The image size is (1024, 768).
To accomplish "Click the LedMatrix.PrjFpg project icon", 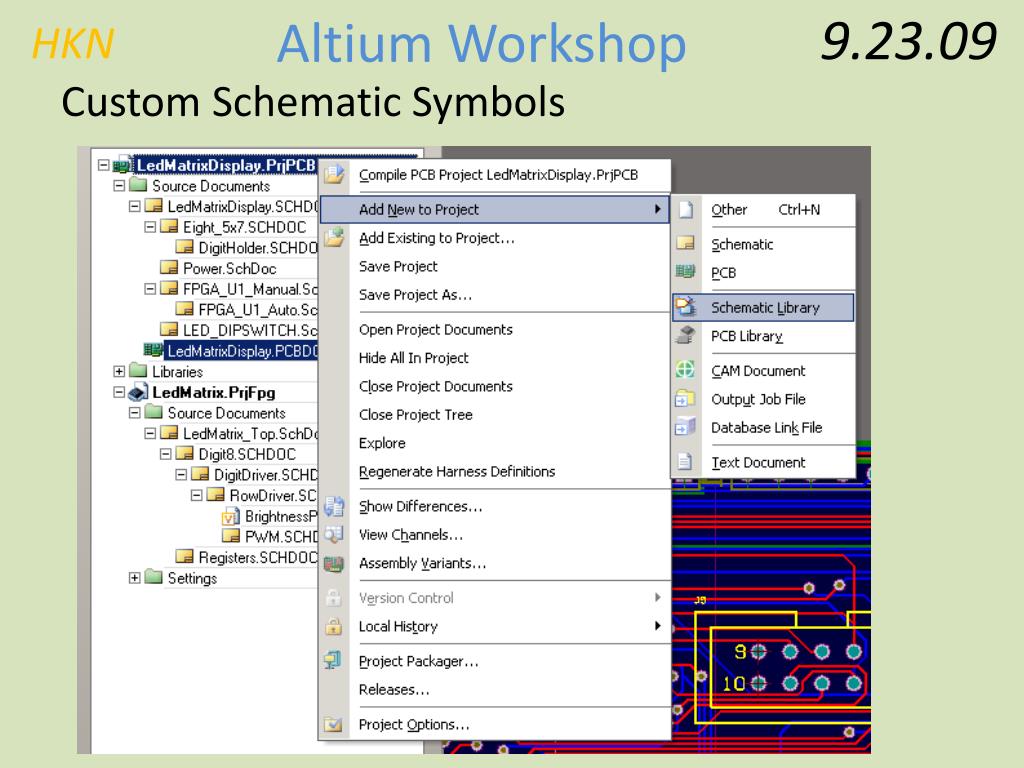I will point(138,392).
